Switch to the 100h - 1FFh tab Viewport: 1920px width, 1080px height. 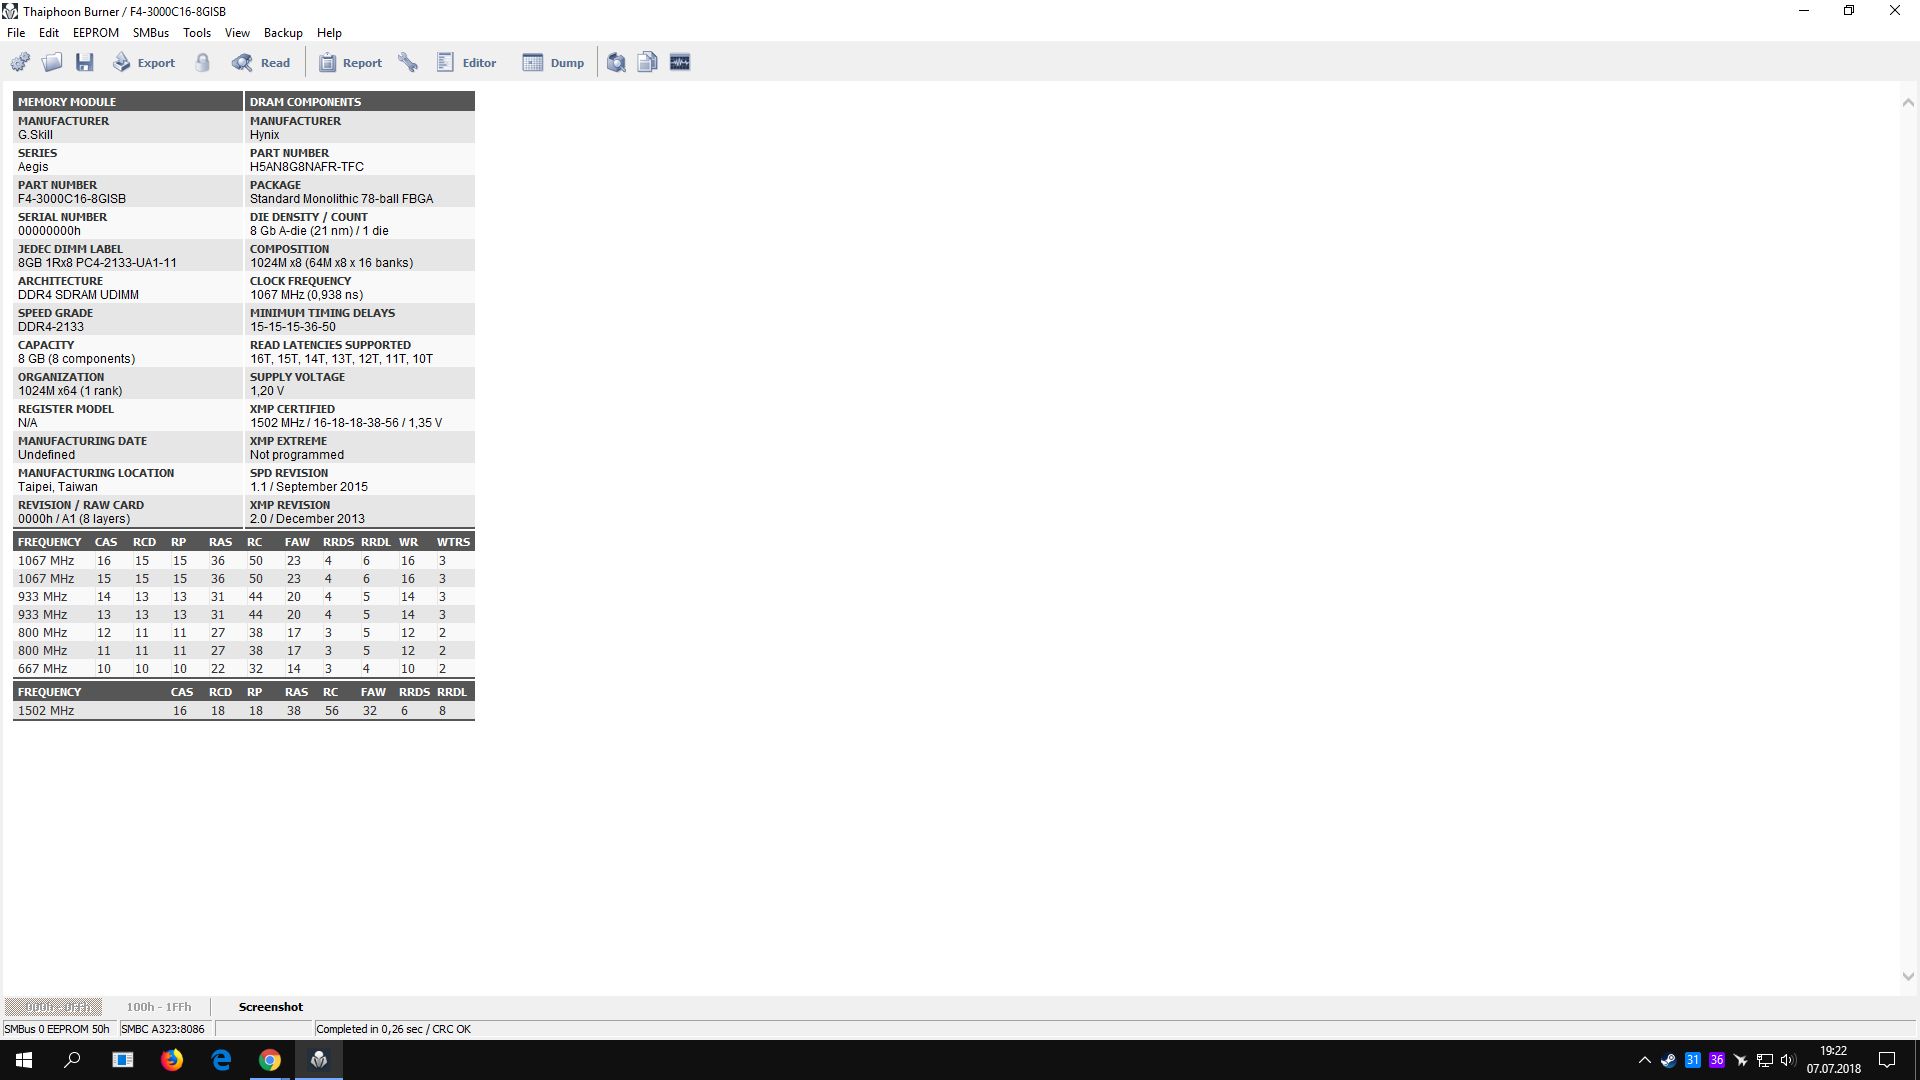coord(158,1007)
